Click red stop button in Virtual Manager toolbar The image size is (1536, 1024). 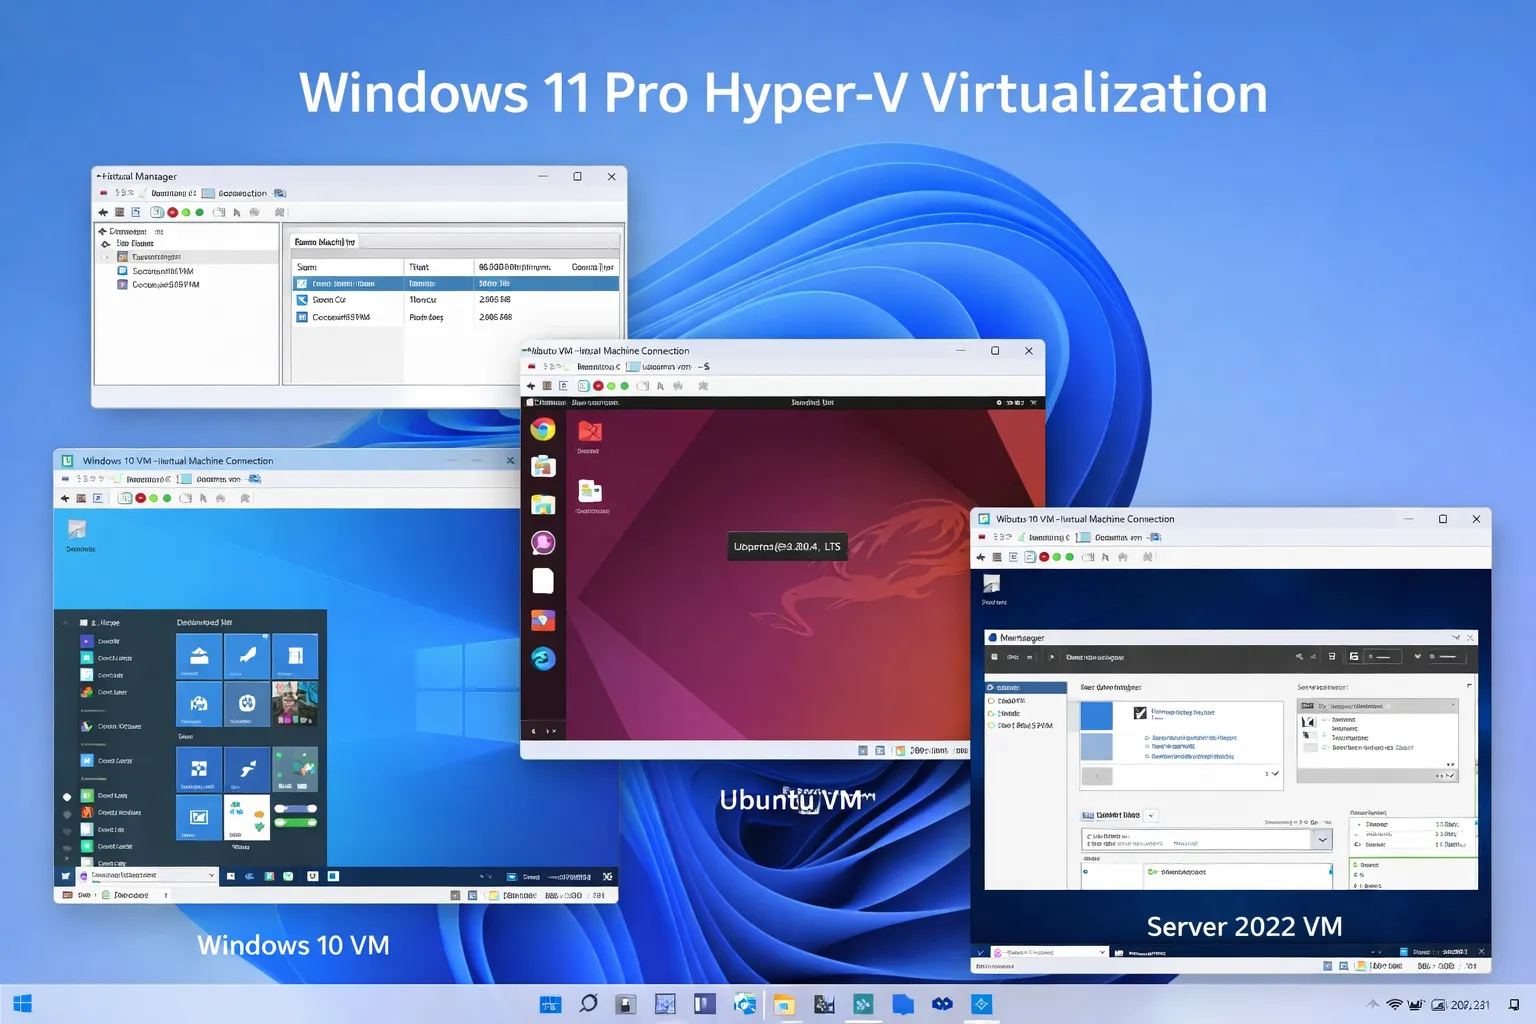pos(173,212)
